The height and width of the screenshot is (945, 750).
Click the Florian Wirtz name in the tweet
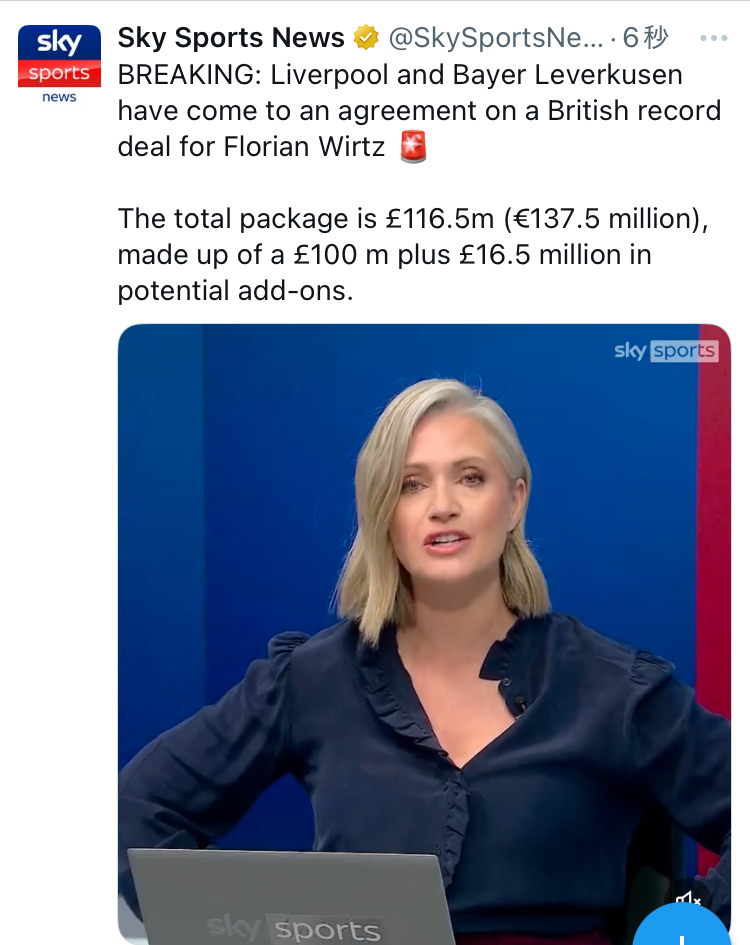(x=304, y=147)
